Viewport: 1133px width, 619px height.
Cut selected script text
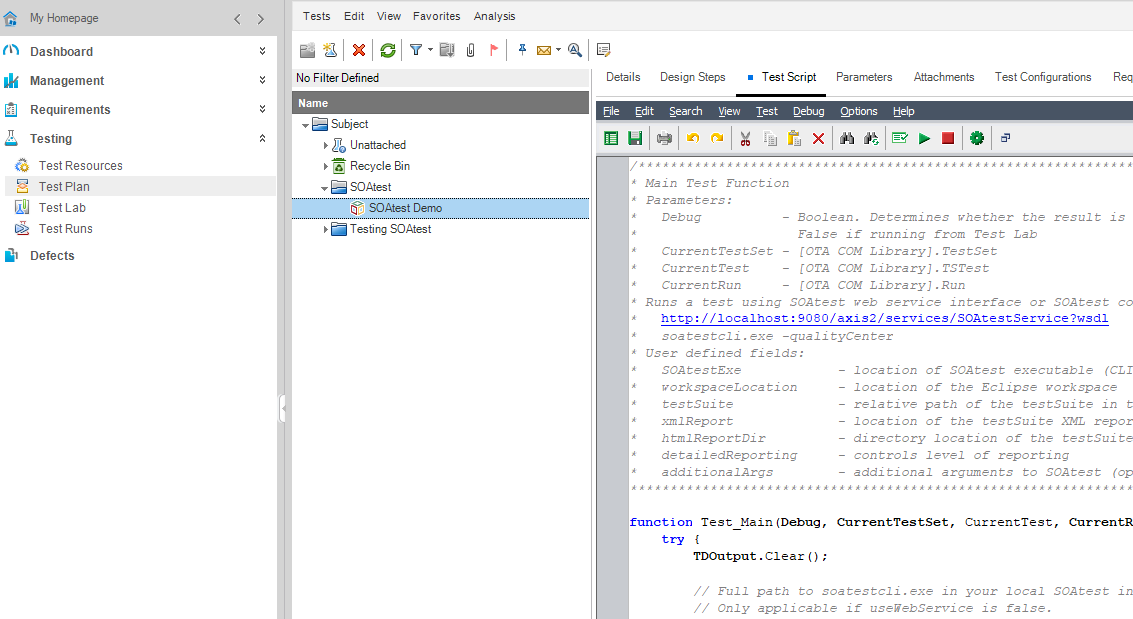pos(746,138)
